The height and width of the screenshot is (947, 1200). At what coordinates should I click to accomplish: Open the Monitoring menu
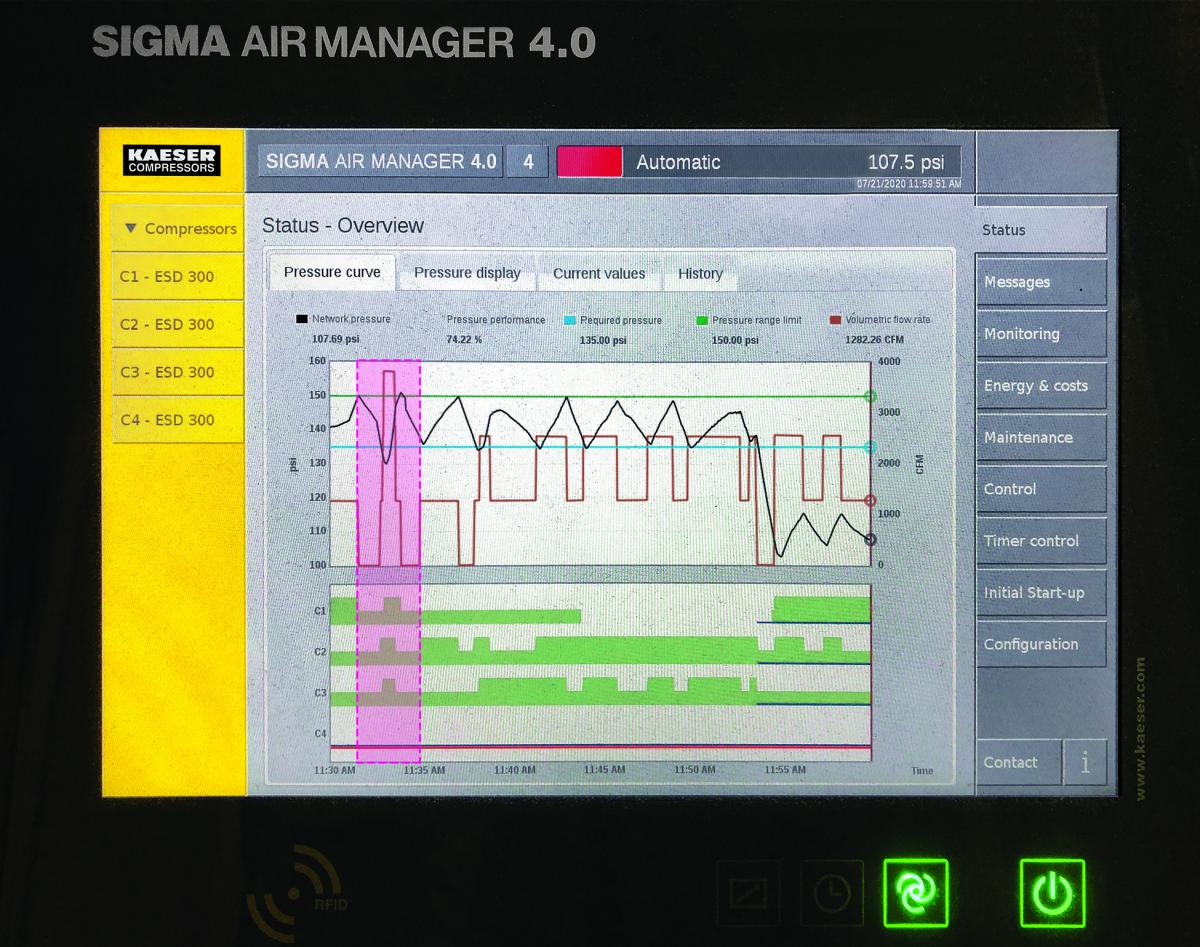click(1041, 334)
